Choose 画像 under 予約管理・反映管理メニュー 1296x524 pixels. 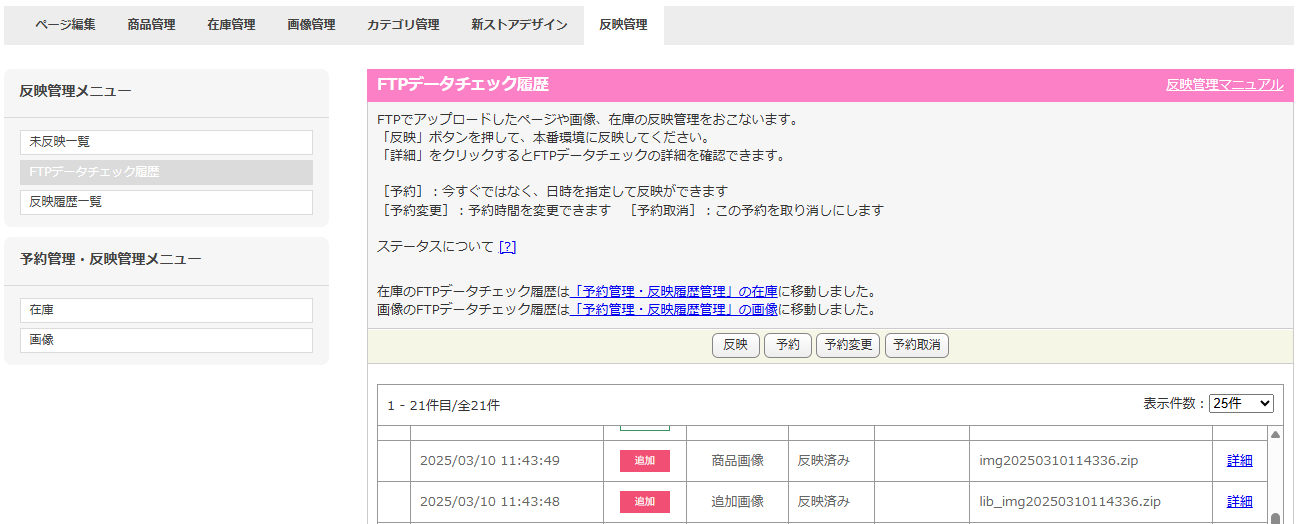(x=166, y=340)
